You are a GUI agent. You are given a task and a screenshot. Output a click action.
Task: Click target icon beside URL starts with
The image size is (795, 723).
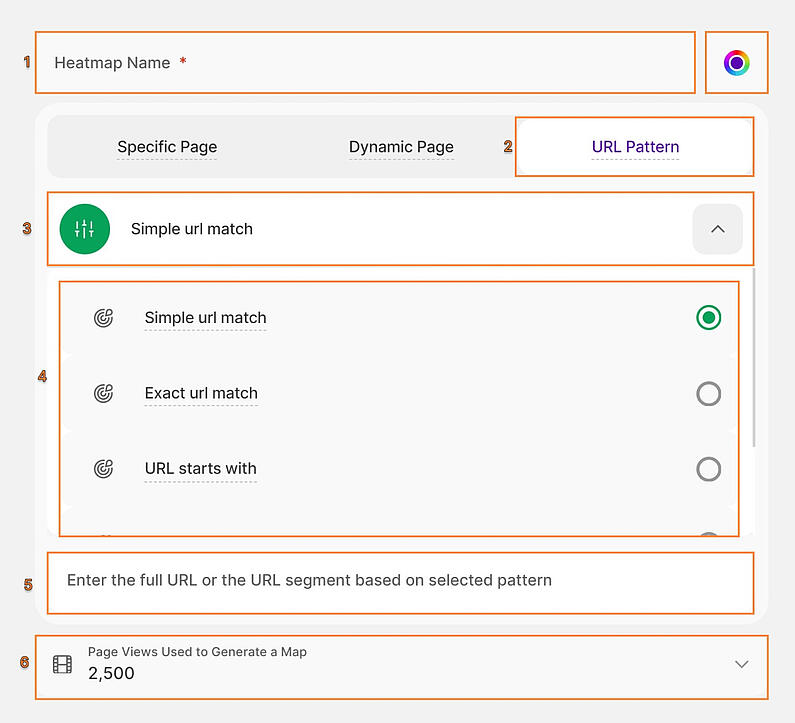pos(103,469)
